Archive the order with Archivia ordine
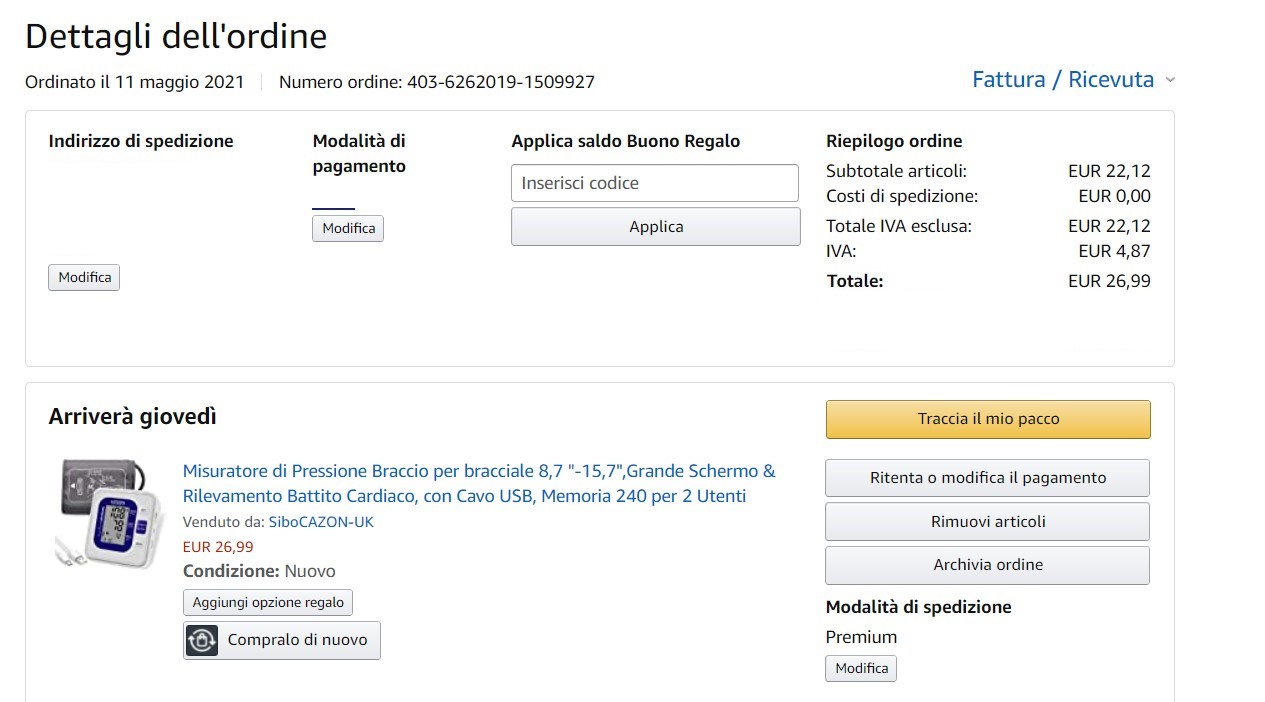1265x702 pixels. [x=987, y=565]
